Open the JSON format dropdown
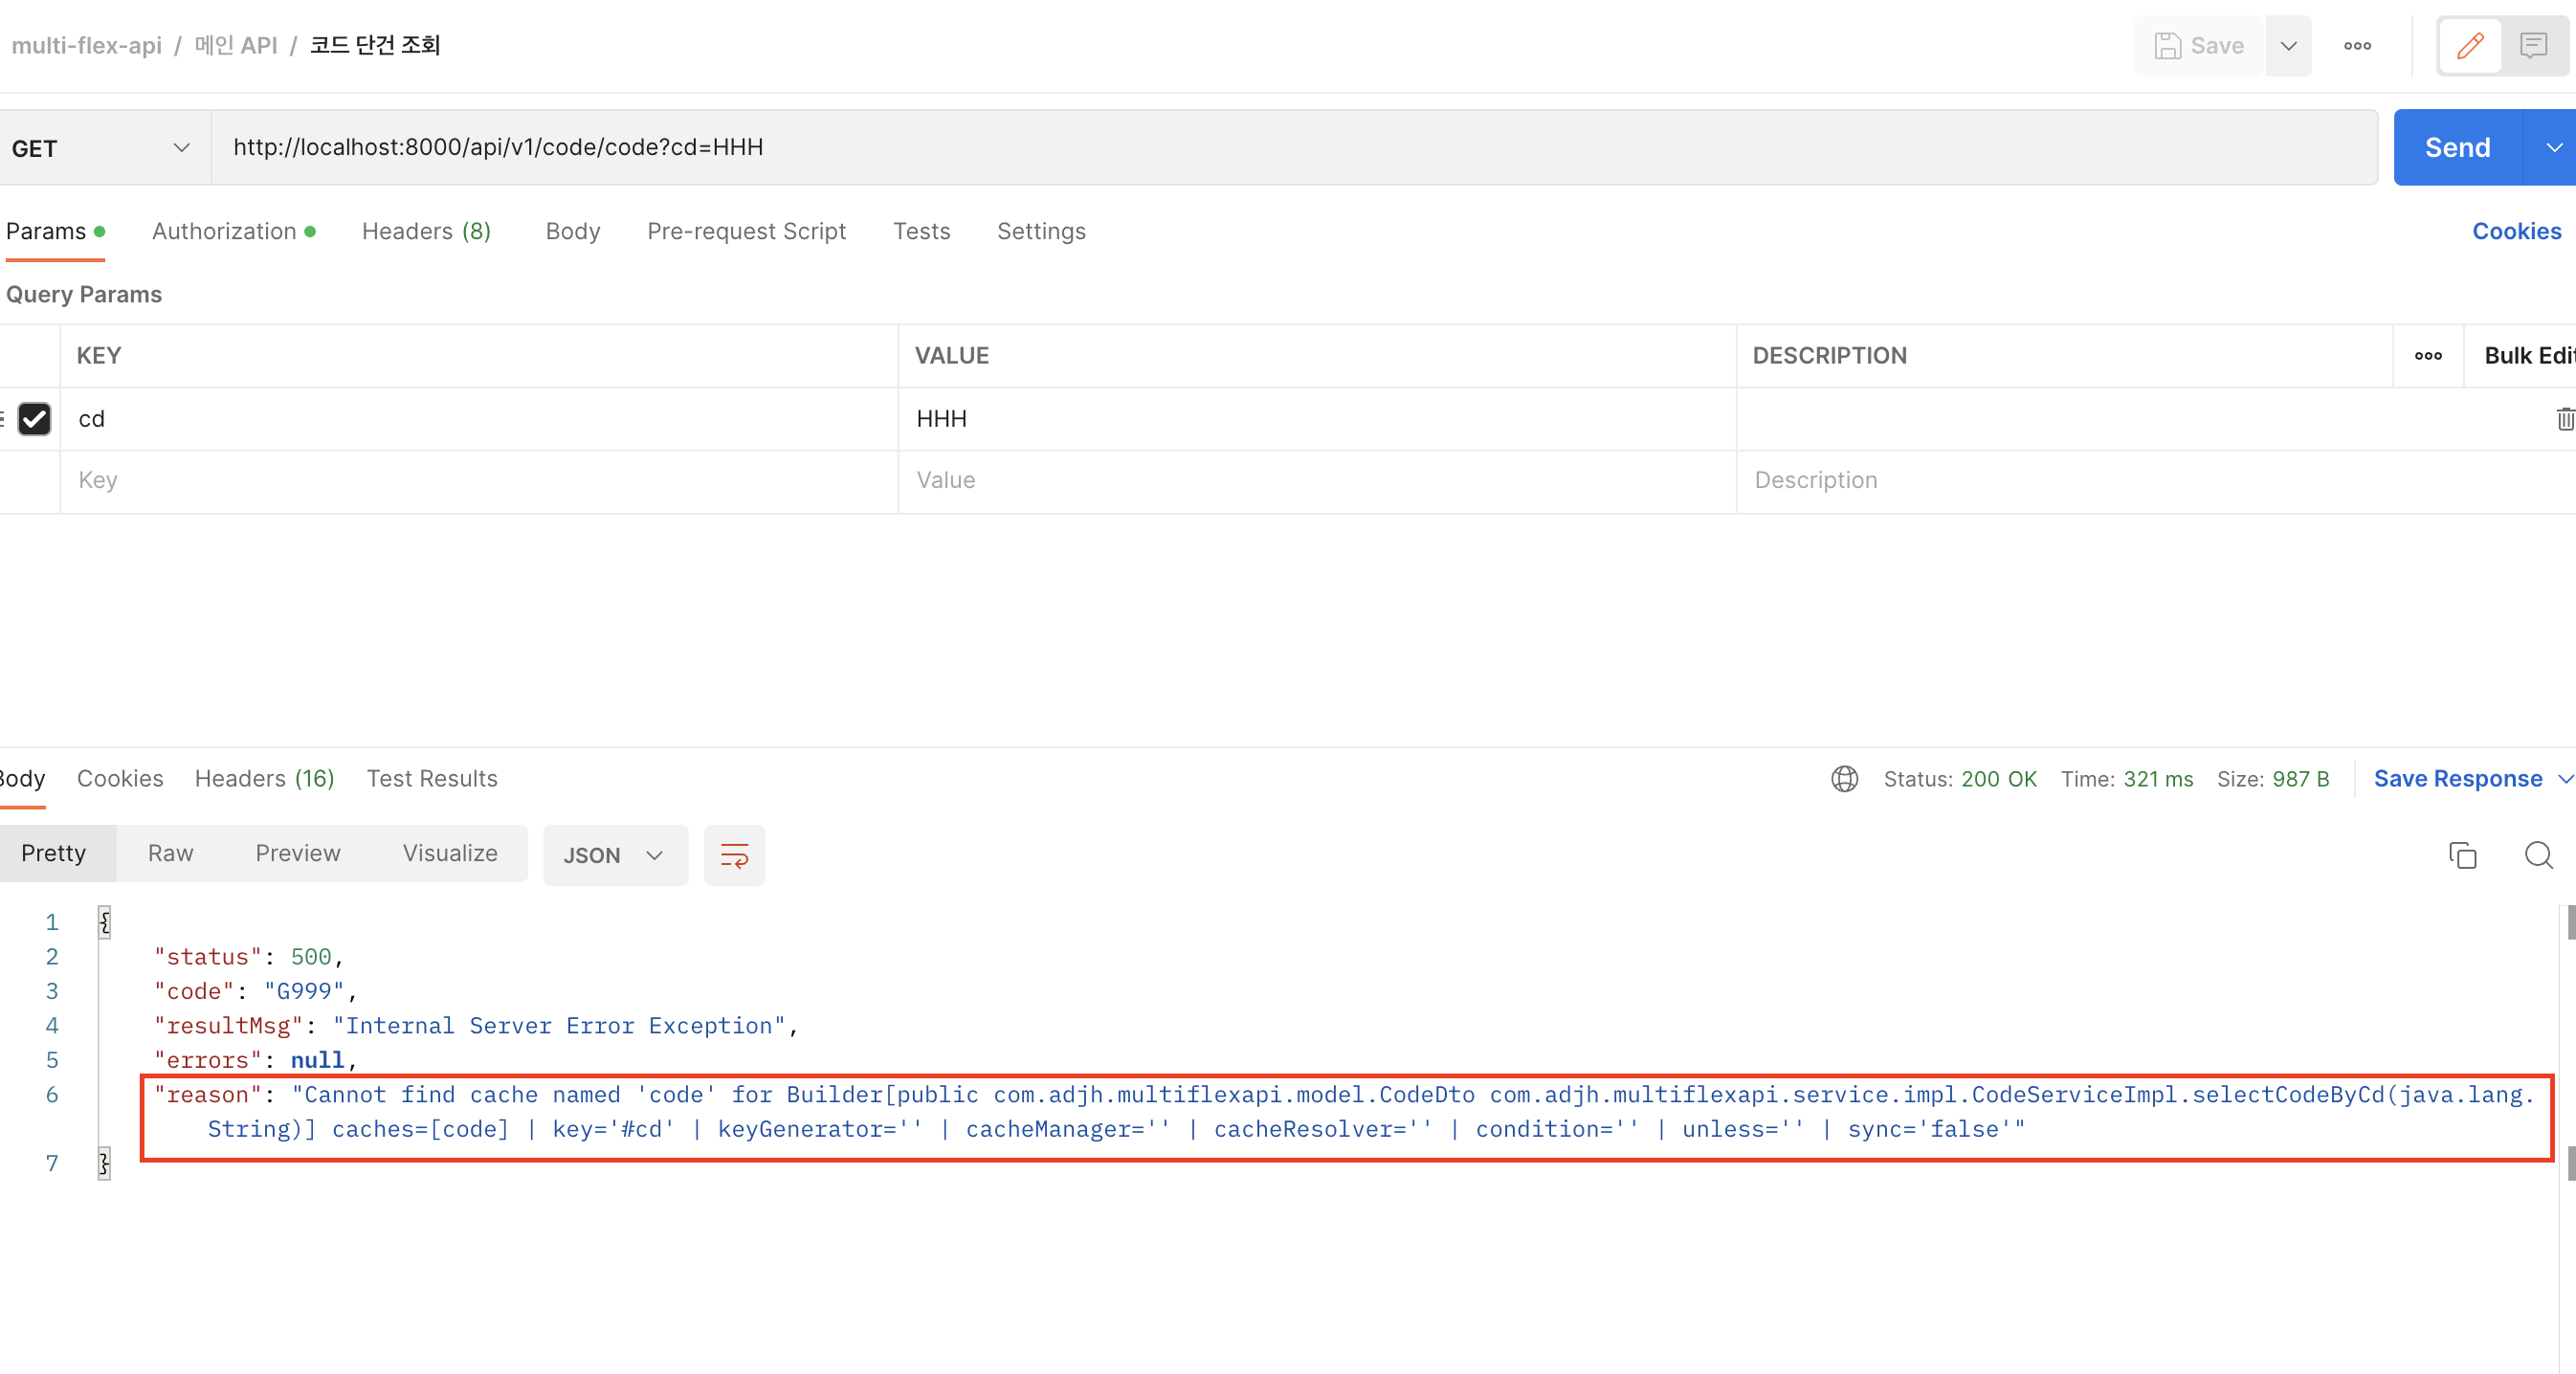Viewport: 2576px width, 1374px height. click(614, 855)
